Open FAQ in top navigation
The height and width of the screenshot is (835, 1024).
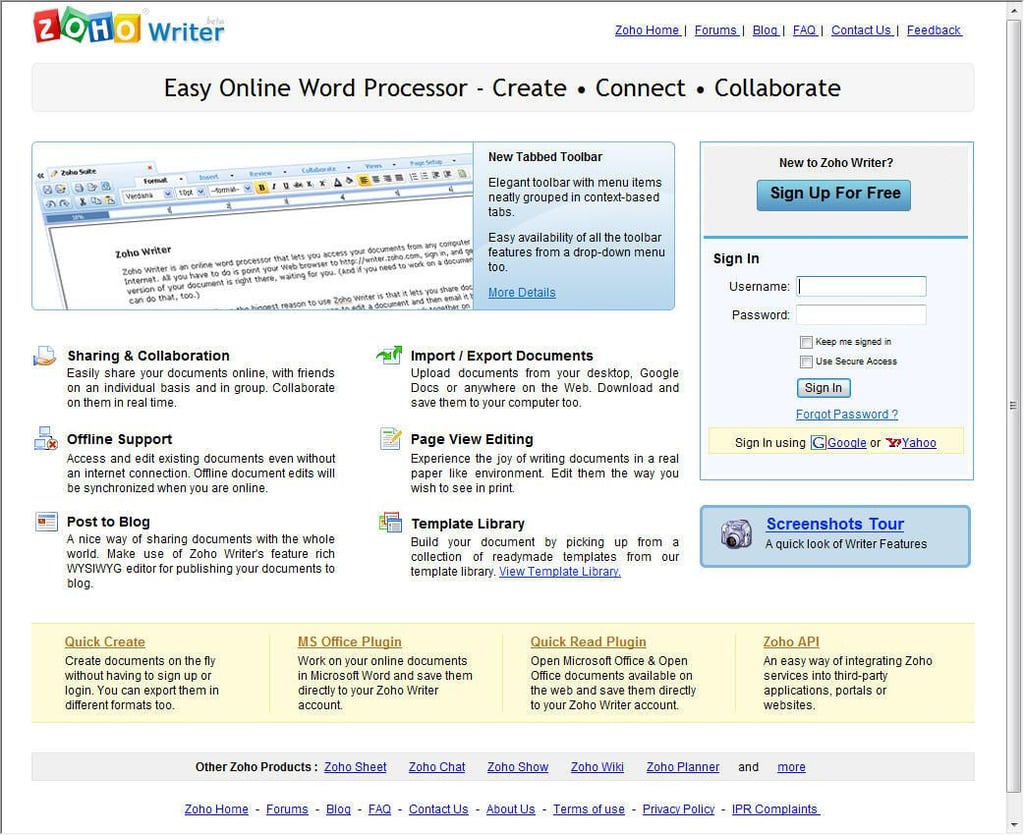804,30
